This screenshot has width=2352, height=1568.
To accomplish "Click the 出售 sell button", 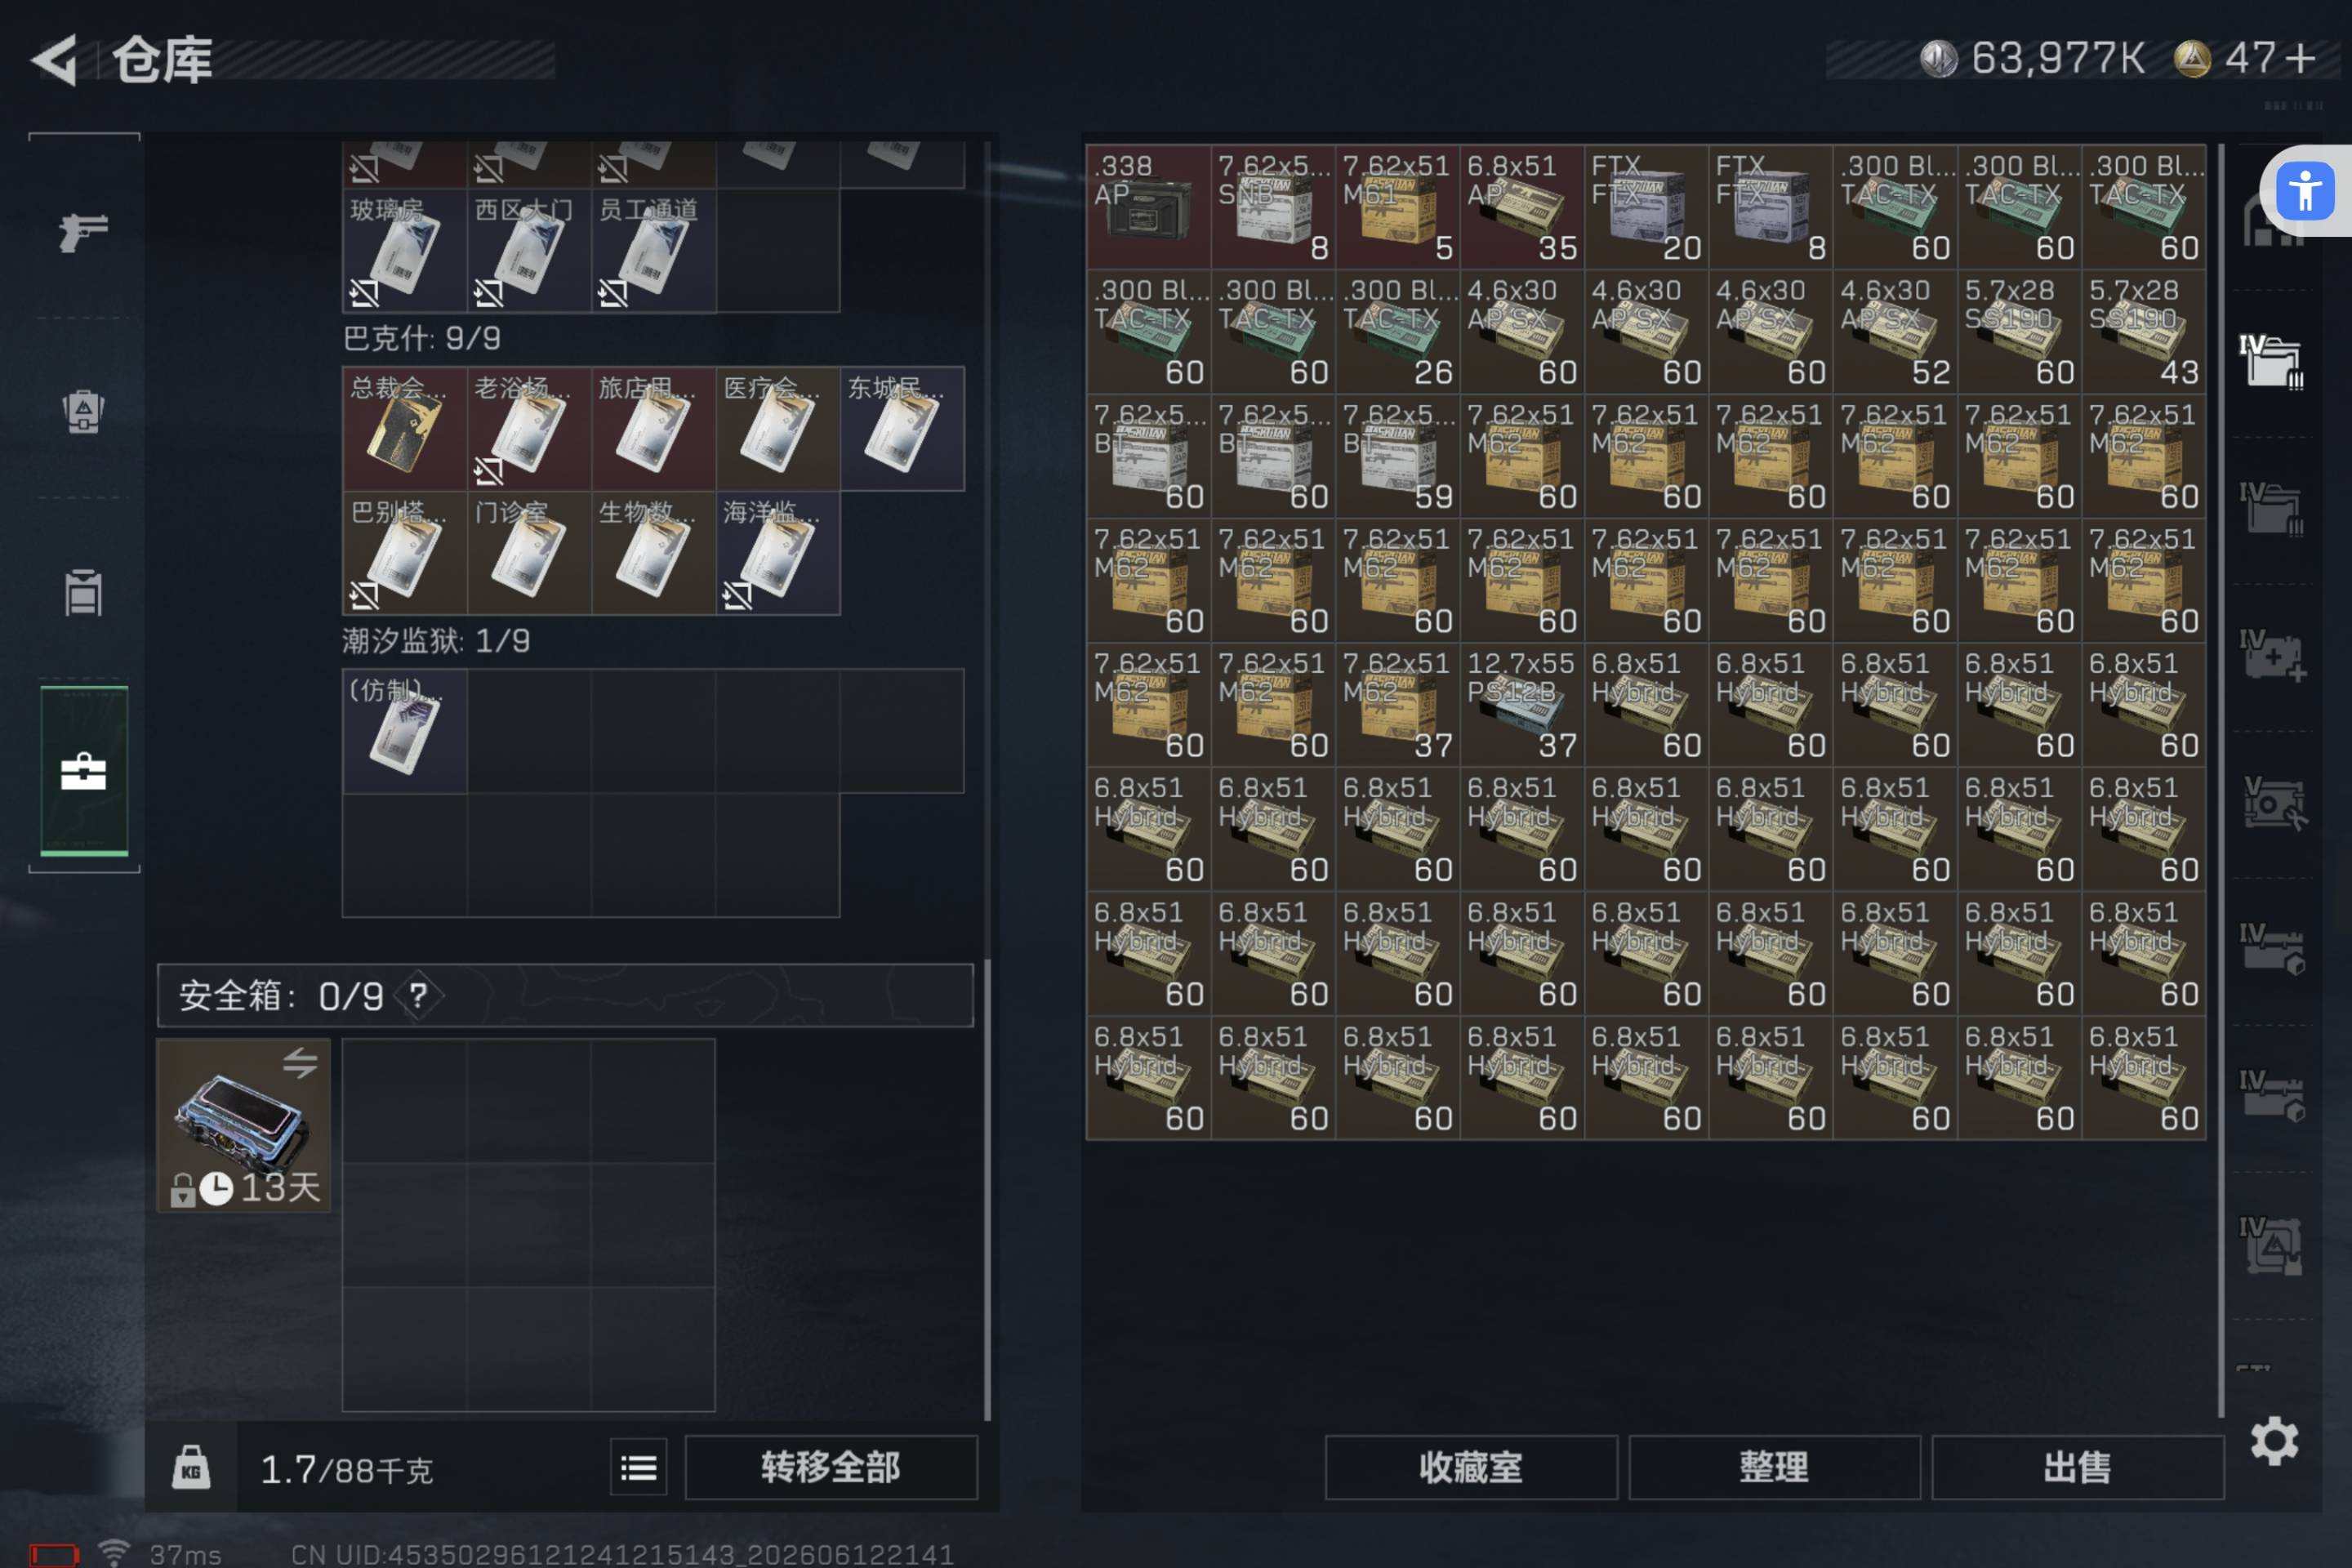I will (2077, 1467).
